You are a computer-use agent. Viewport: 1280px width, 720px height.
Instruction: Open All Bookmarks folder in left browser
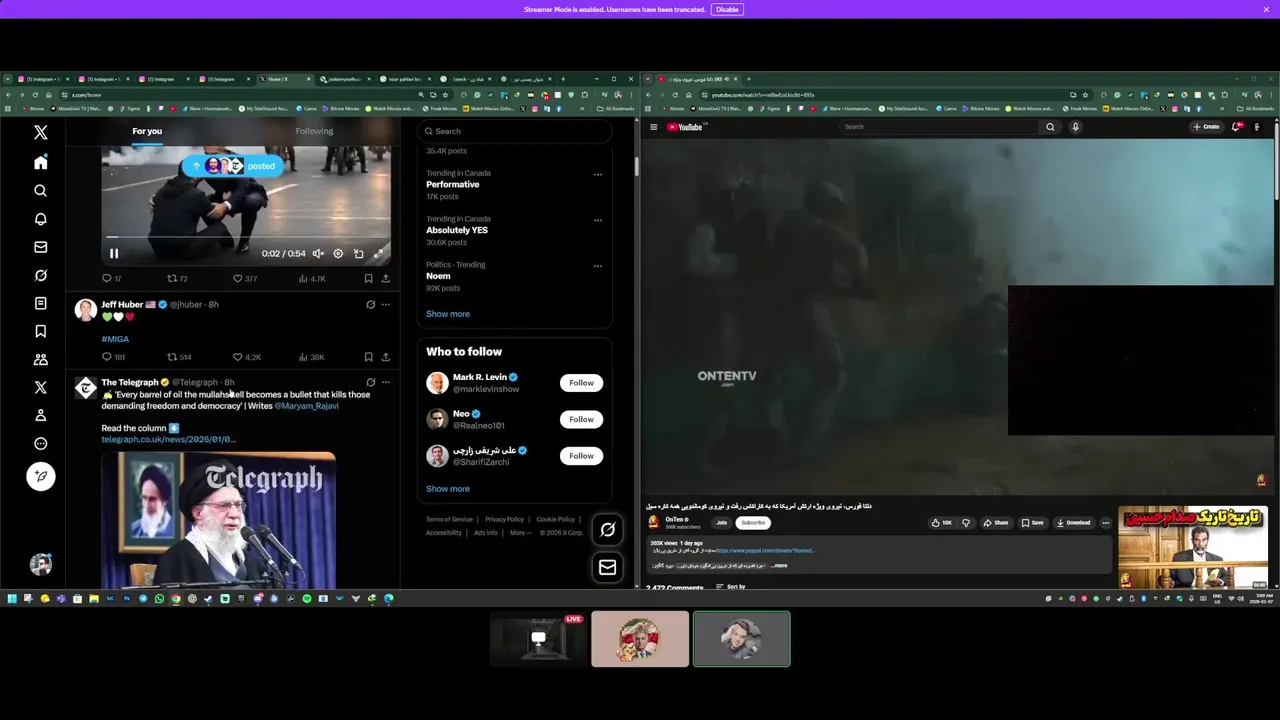pos(615,108)
